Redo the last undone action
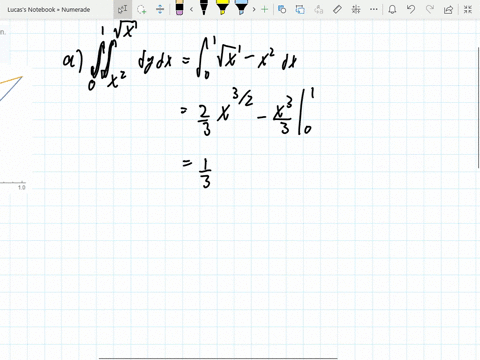 click(430, 9)
